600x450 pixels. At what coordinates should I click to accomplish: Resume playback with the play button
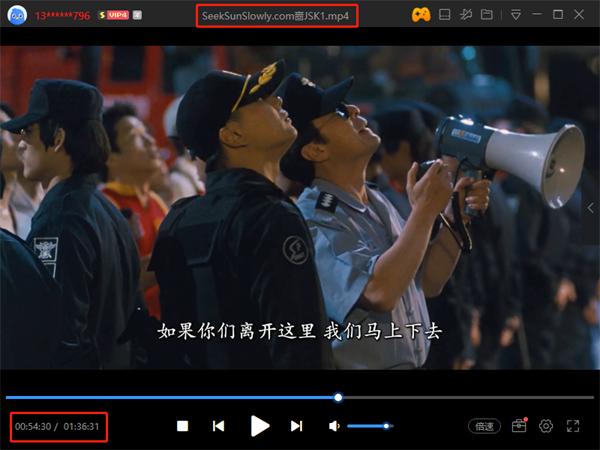260,426
